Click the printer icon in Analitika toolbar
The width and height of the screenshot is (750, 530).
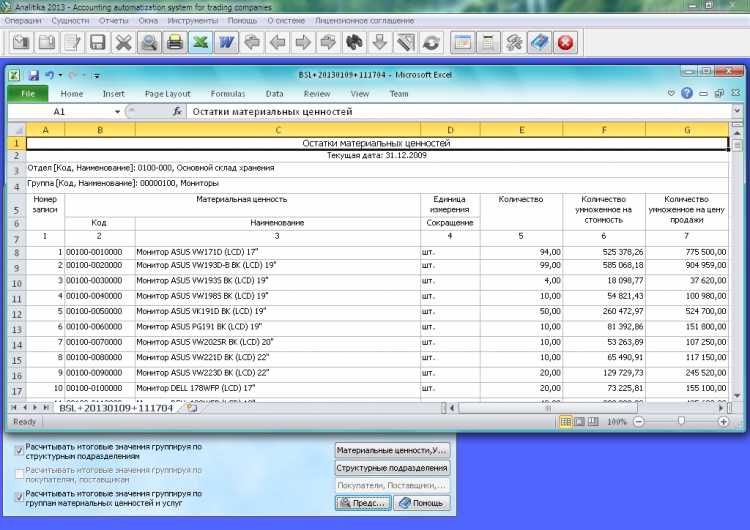[175, 43]
